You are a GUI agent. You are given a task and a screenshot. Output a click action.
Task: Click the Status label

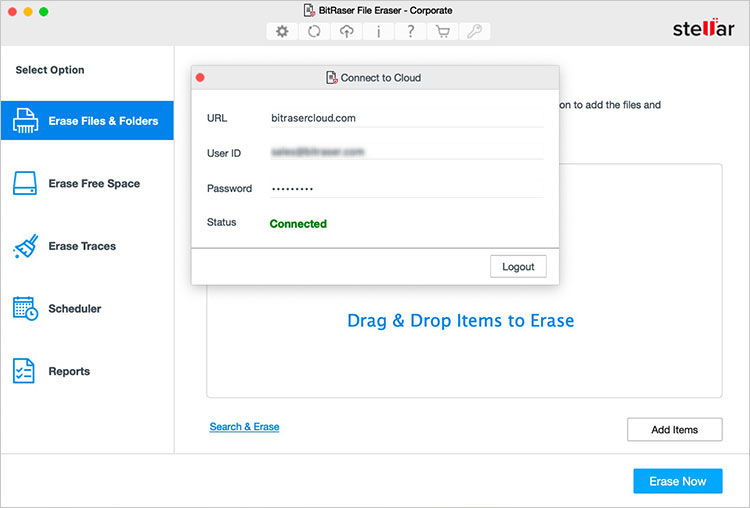(221, 222)
